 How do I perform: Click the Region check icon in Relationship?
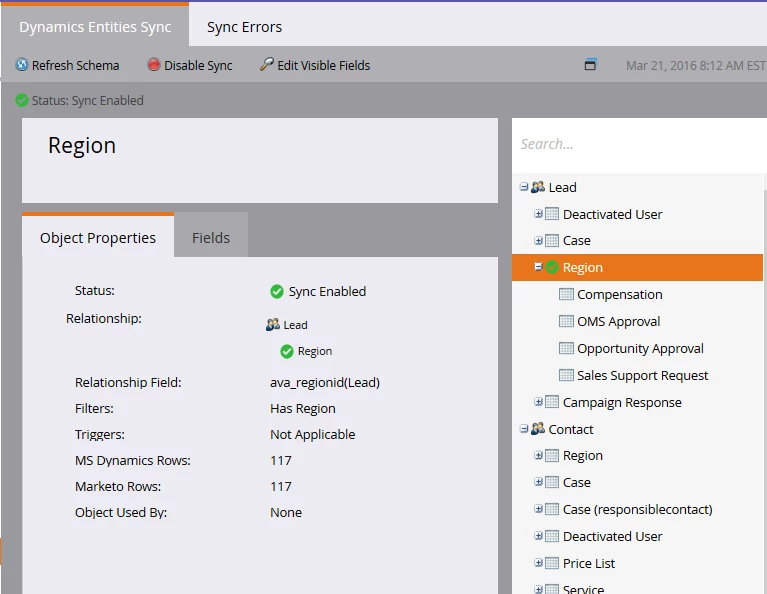287,351
